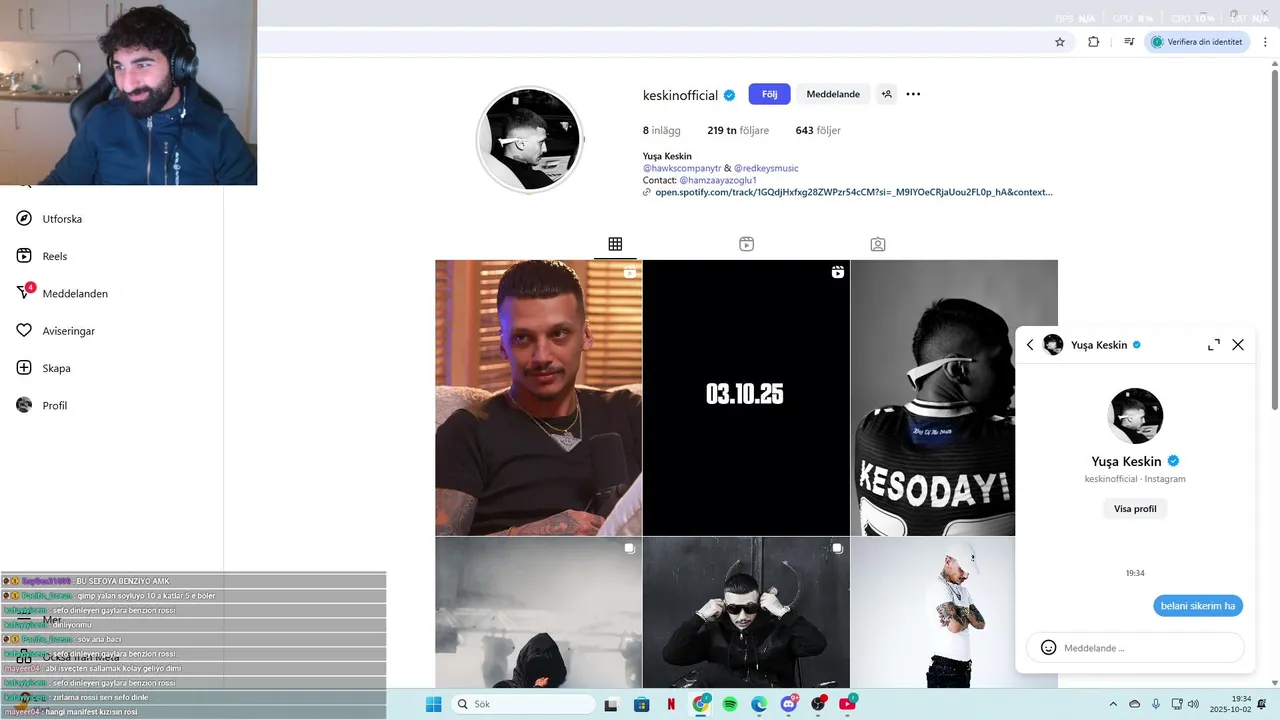The width and height of the screenshot is (1280, 720).
Task: Open the post of man on couch
Action: point(538,398)
